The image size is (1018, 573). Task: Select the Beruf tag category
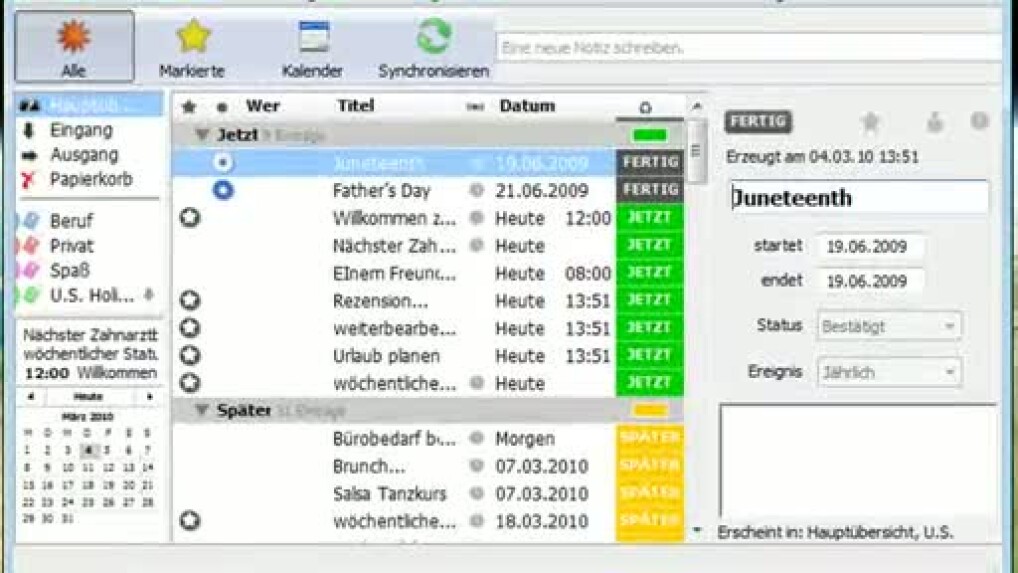coord(71,221)
